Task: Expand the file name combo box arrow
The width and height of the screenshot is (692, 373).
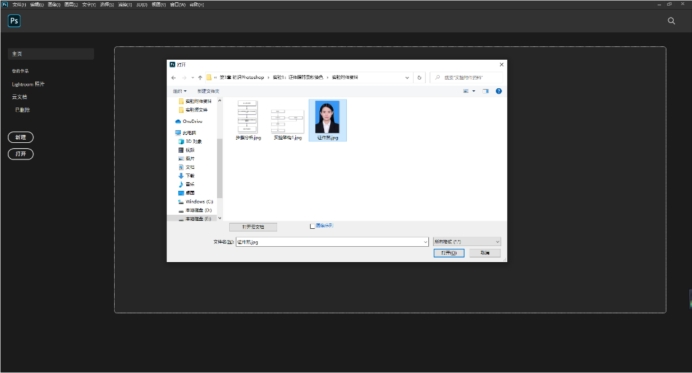Action: click(425, 242)
